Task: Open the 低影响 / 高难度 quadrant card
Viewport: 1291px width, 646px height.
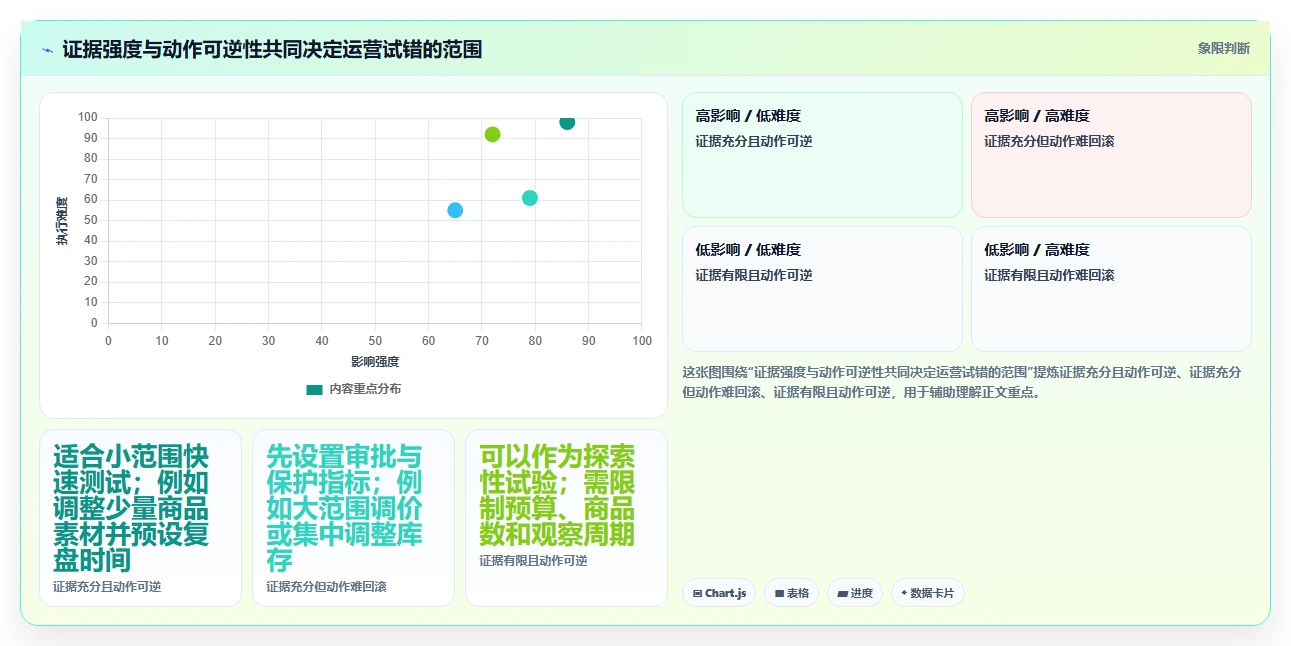Action: (x=1111, y=289)
